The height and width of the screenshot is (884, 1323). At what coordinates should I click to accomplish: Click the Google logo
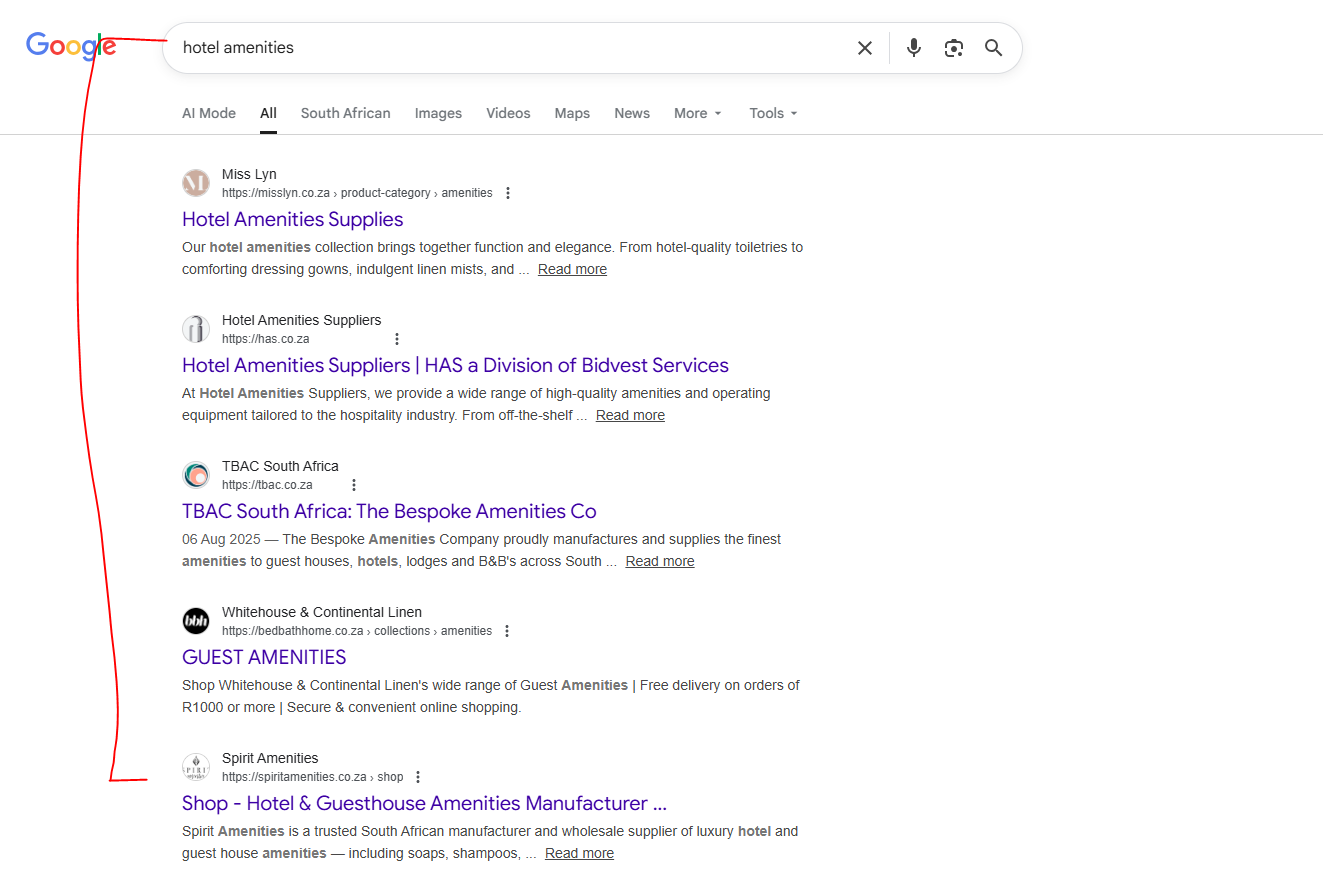[70, 46]
